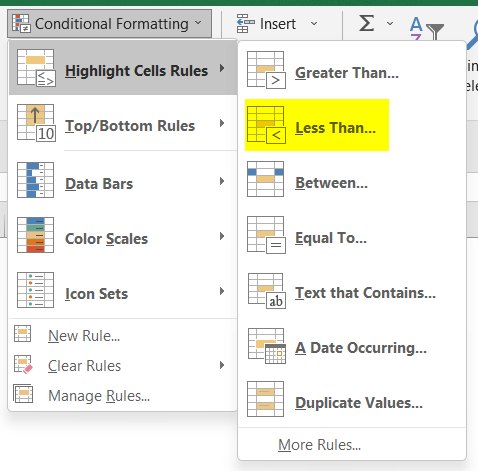Click the Less Than rule icon
Image resolution: width=478 pixels, height=471 pixels.
point(266,125)
